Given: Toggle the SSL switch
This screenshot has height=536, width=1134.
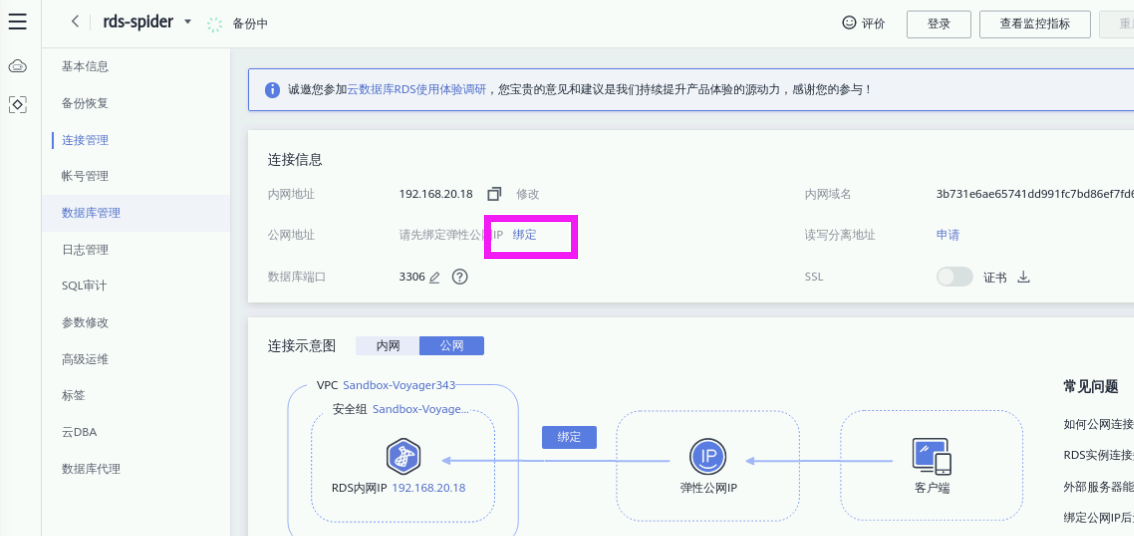Looking at the screenshot, I should [x=955, y=277].
